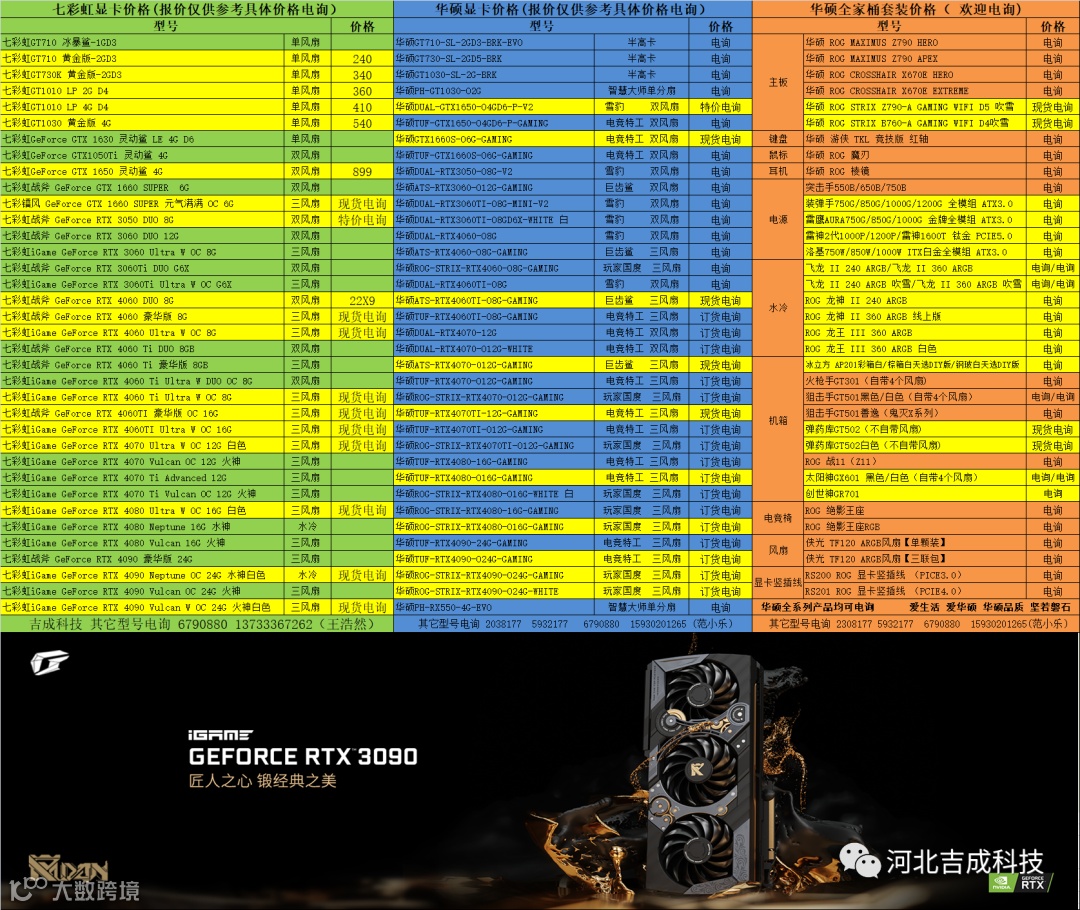
Task: Click 特价电询 in the RTX 3050 DUO row
Action: (x=362, y=220)
